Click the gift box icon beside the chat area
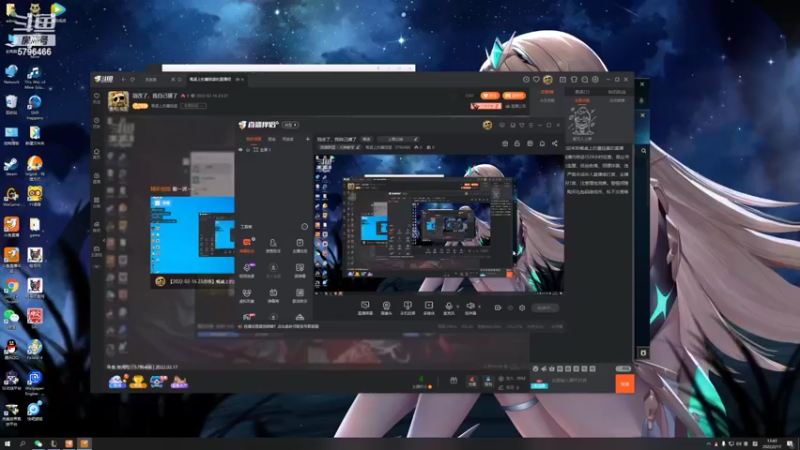 [x=453, y=381]
